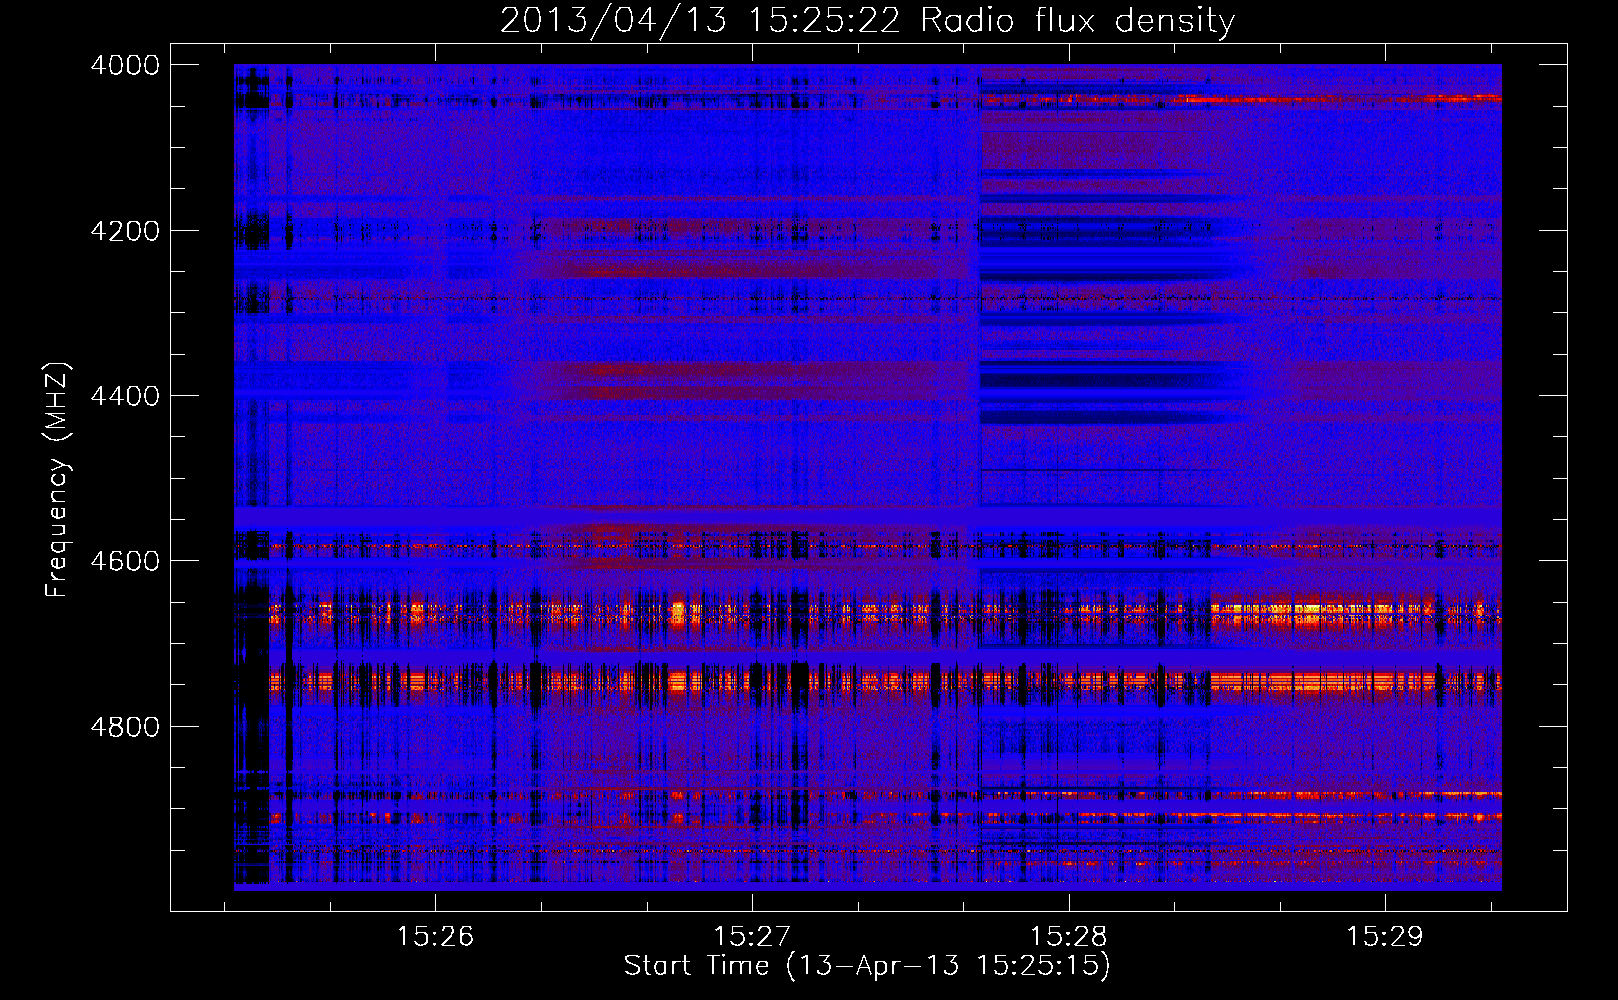
Task: Click the 4800 frequency tick label
Action: tap(125, 726)
